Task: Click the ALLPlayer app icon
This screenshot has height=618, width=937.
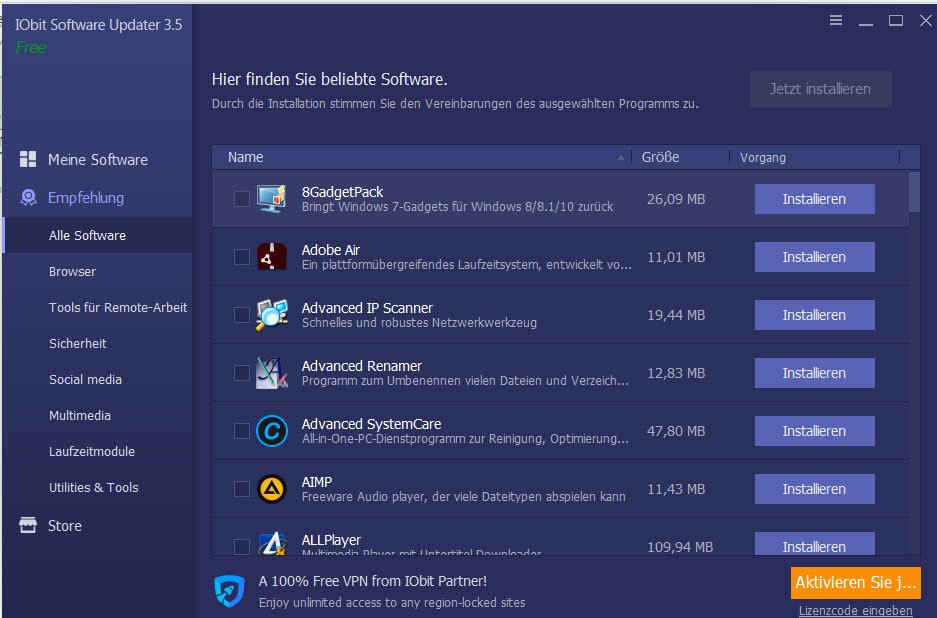Action: click(272, 543)
